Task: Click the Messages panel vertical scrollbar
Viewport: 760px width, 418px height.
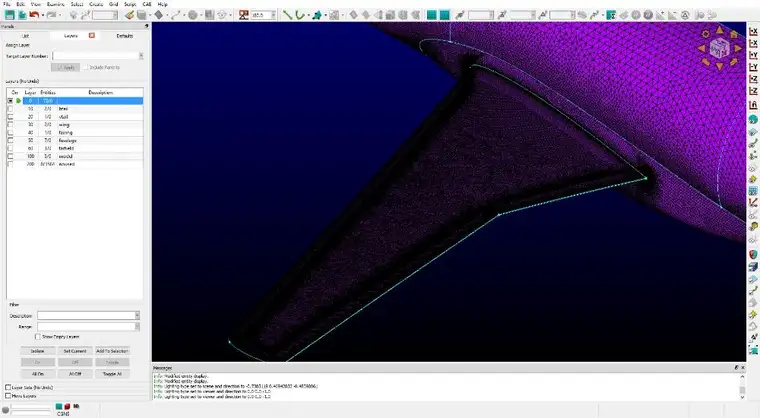Action: point(742,386)
